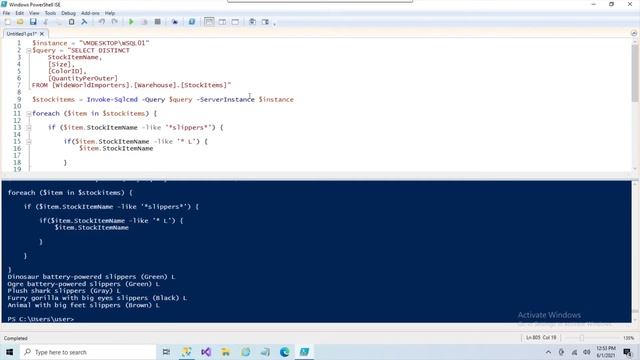Open a new remote PowerShell tab

pos(175,22)
